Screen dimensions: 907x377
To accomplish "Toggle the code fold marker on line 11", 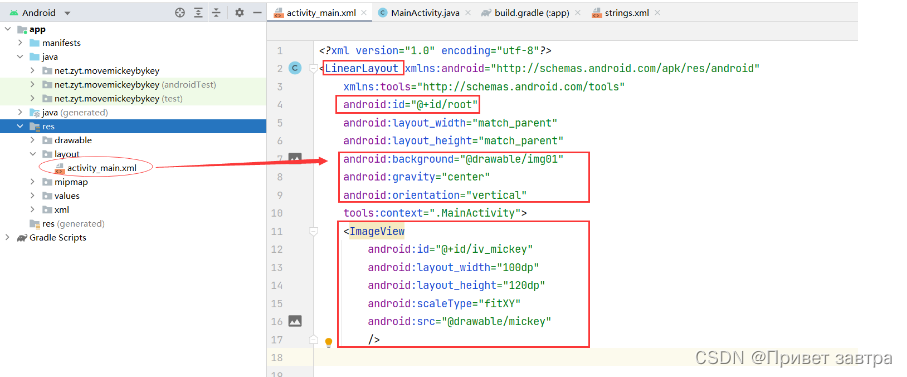I will point(314,231).
